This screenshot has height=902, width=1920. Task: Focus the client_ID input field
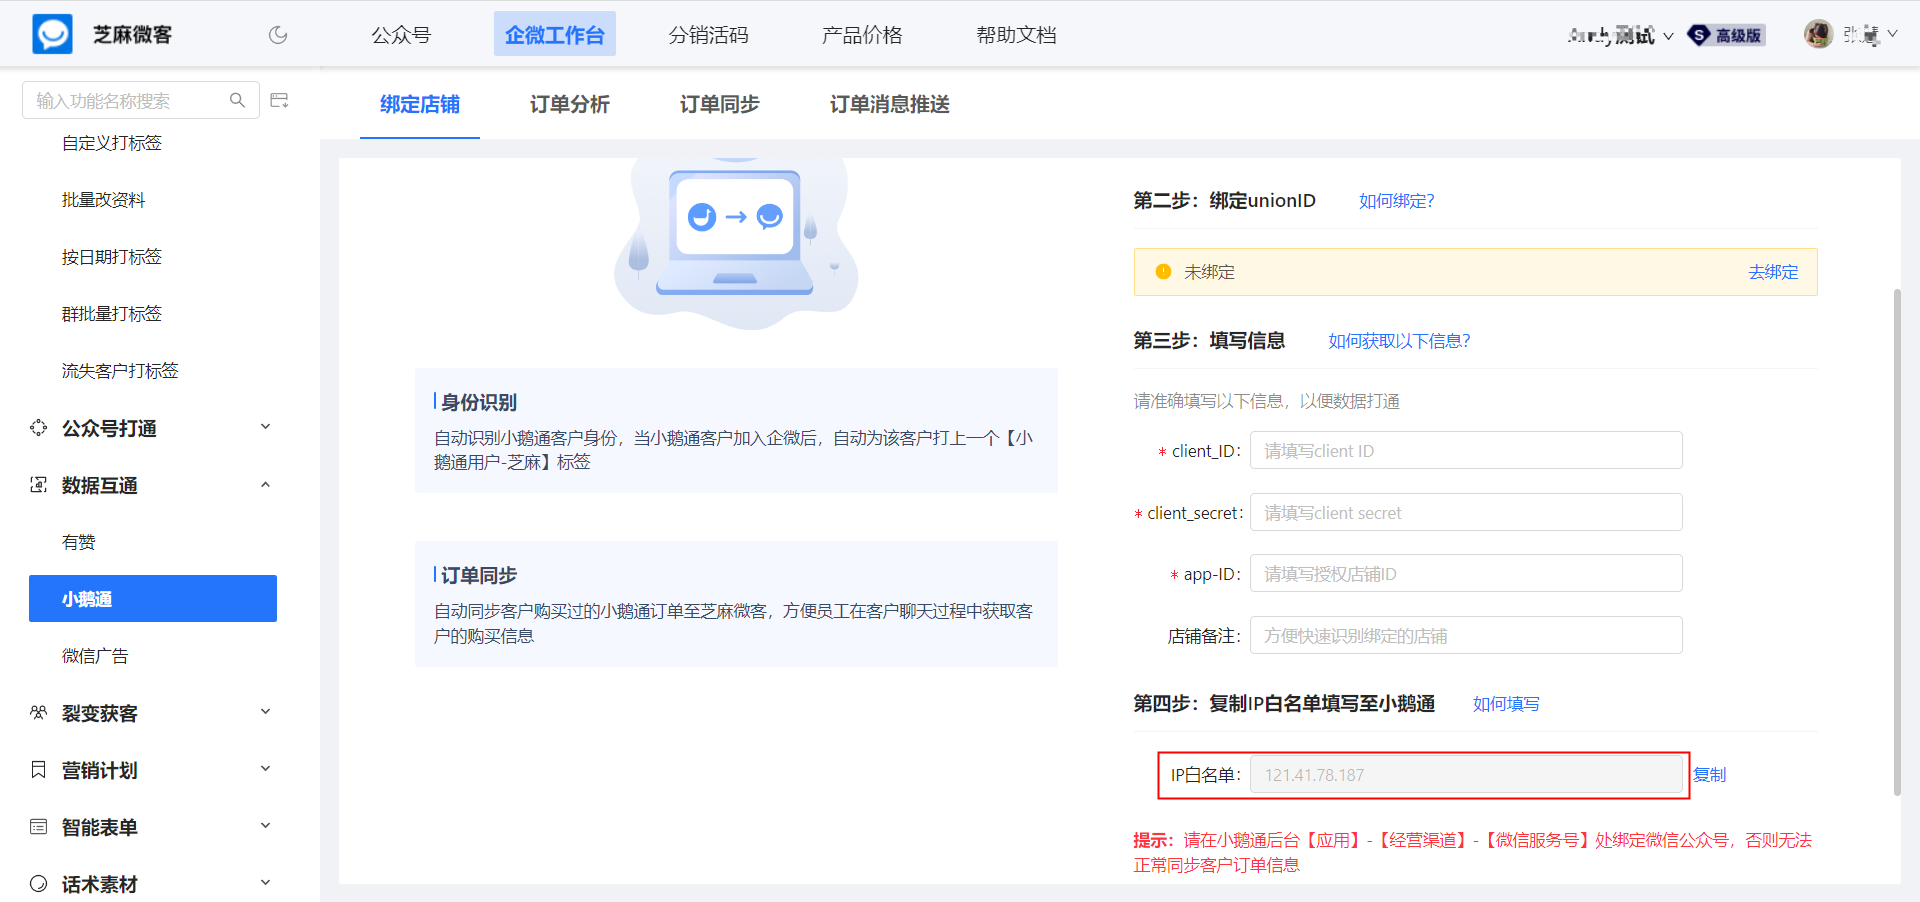[1466, 450]
